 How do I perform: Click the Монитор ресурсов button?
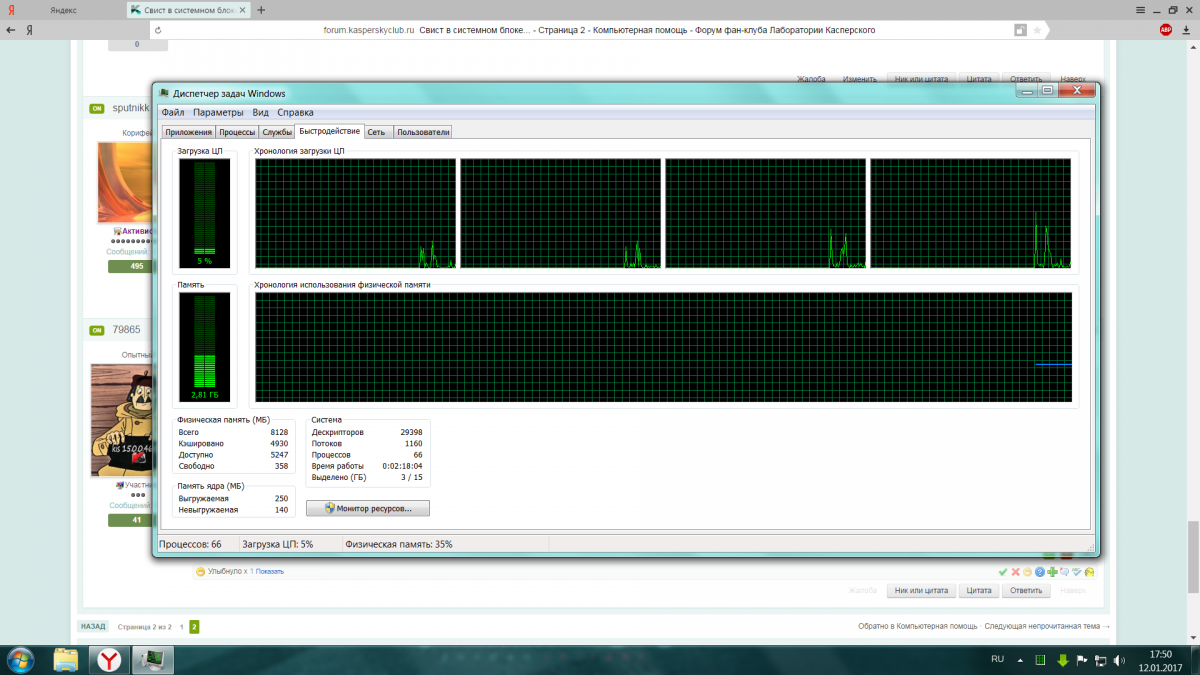pyautogui.click(x=367, y=508)
